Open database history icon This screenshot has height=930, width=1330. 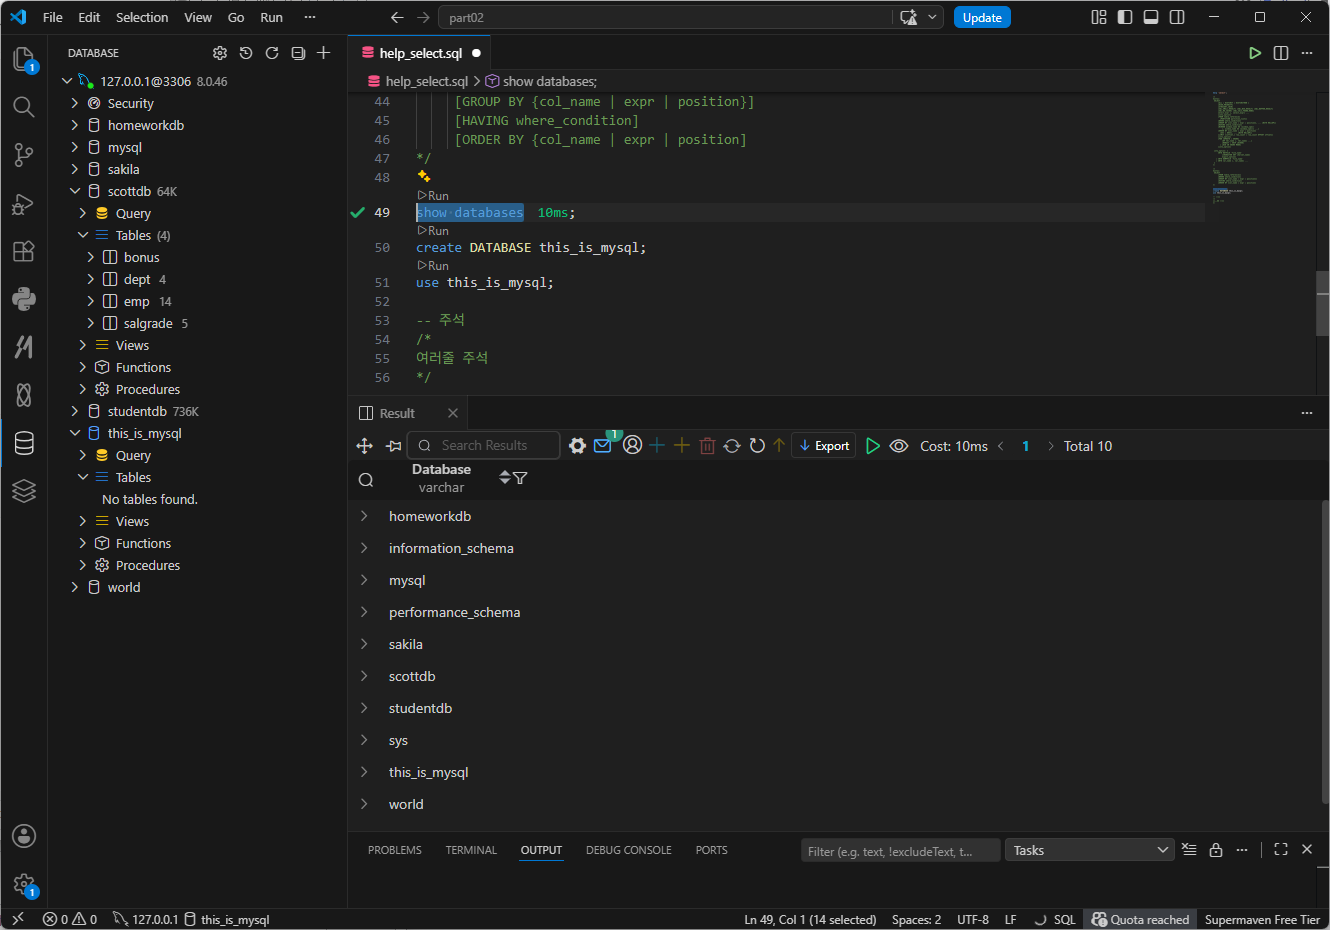[246, 53]
